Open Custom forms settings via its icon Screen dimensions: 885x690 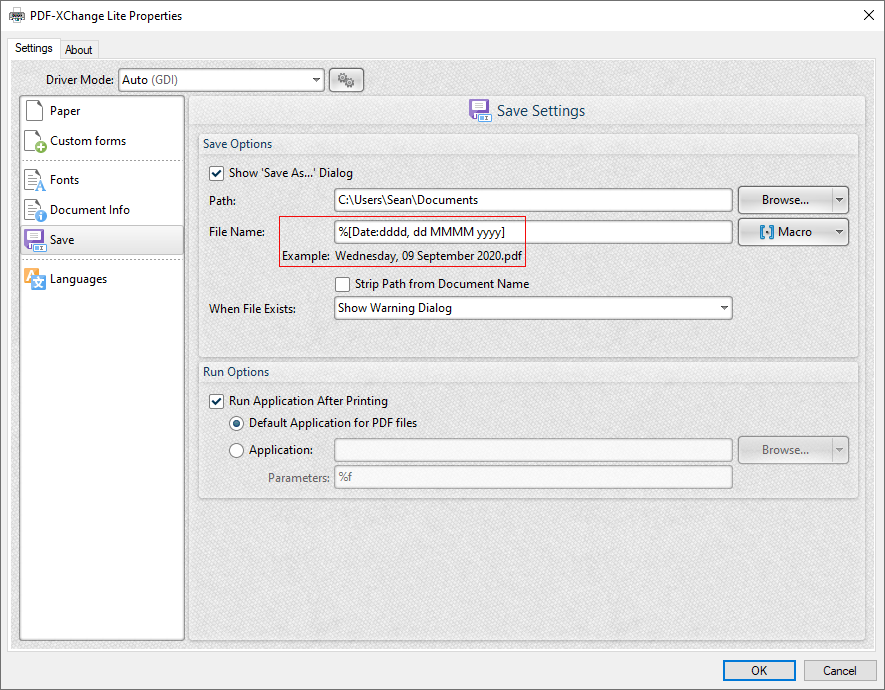33,140
